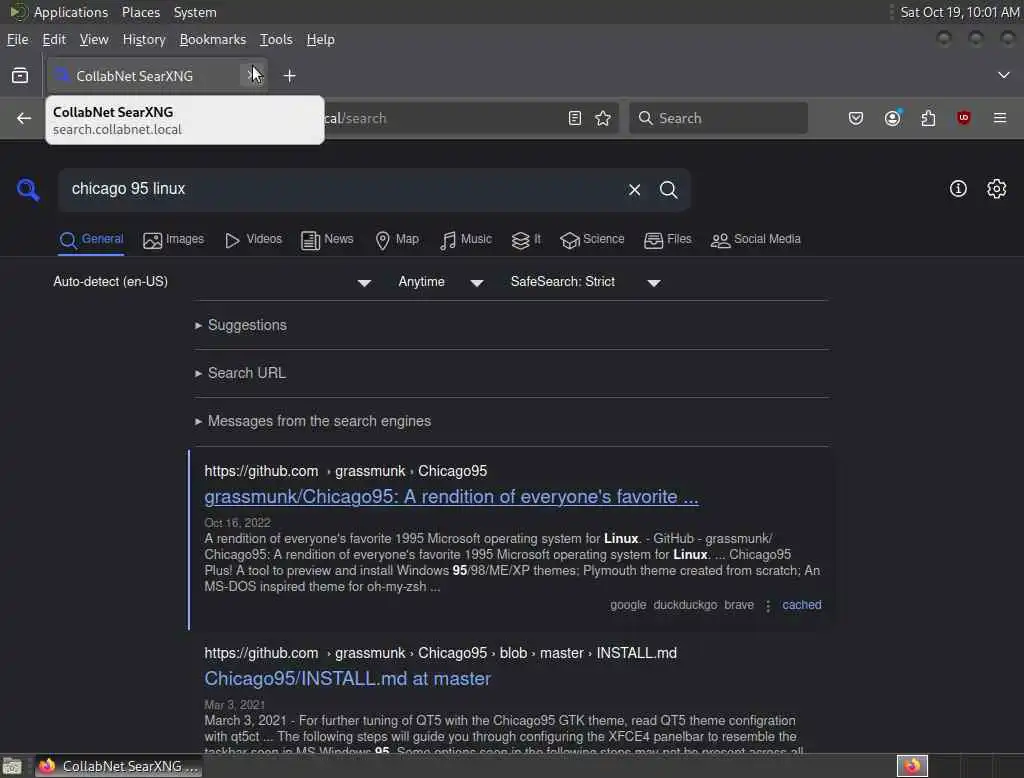Switch to the Videos tab

[x=253, y=240]
